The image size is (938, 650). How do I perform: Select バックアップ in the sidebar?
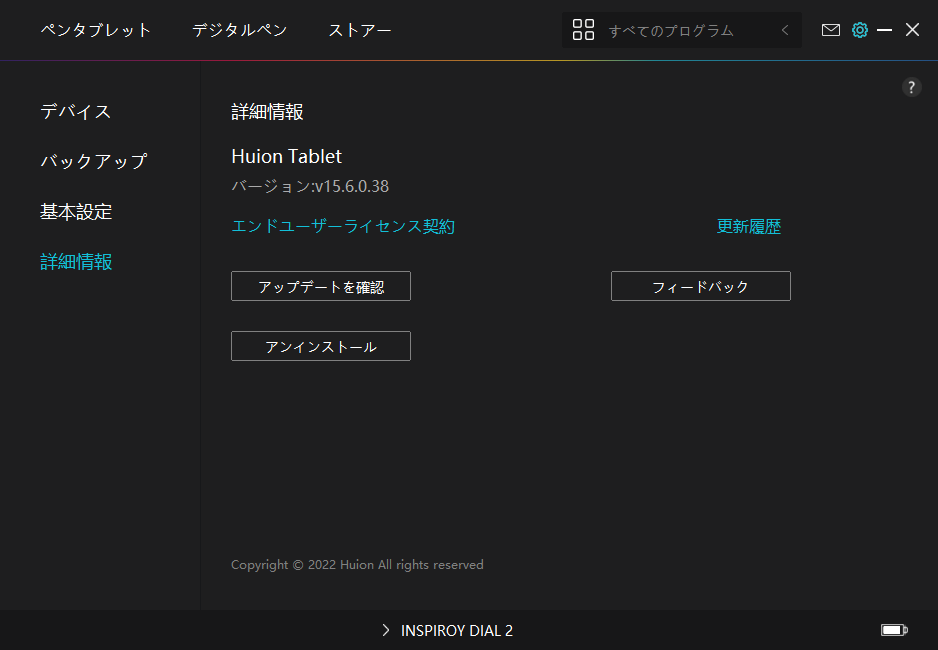click(93, 161)
